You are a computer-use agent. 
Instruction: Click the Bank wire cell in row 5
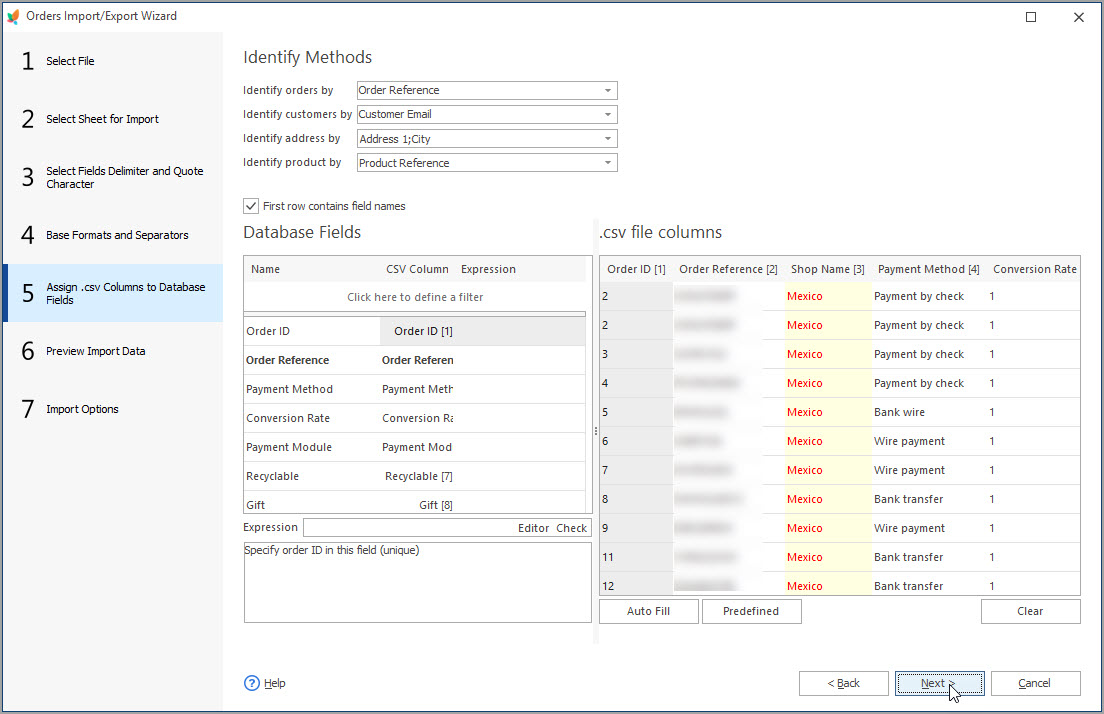coord(928,412)
